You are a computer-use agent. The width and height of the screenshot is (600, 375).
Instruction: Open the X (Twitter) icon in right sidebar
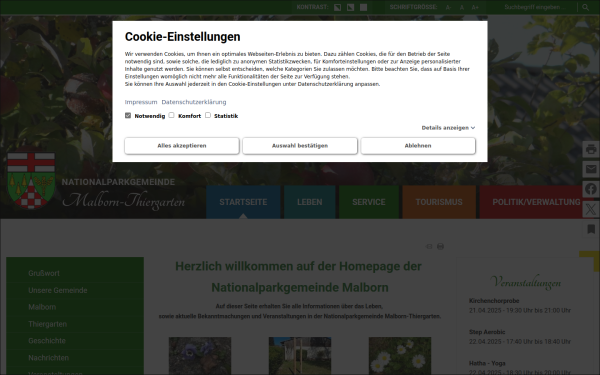(591, 209)
